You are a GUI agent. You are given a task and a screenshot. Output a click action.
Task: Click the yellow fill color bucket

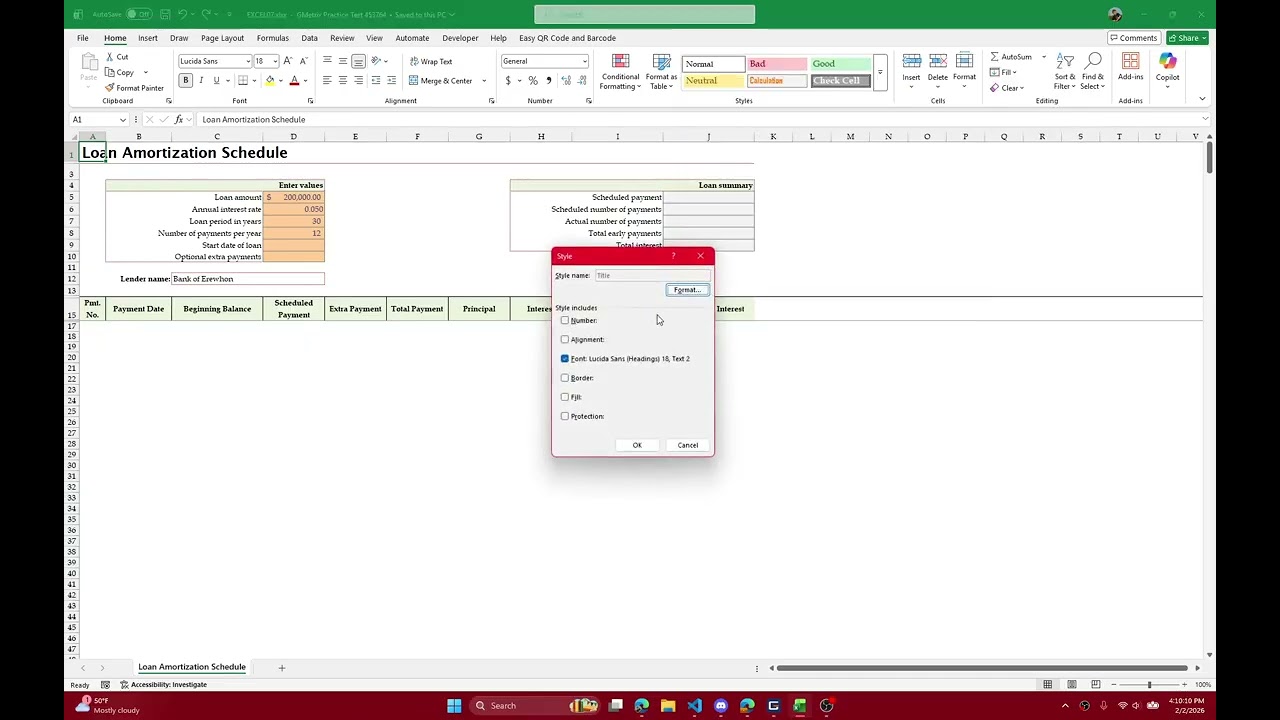click(x=269, y=80)
